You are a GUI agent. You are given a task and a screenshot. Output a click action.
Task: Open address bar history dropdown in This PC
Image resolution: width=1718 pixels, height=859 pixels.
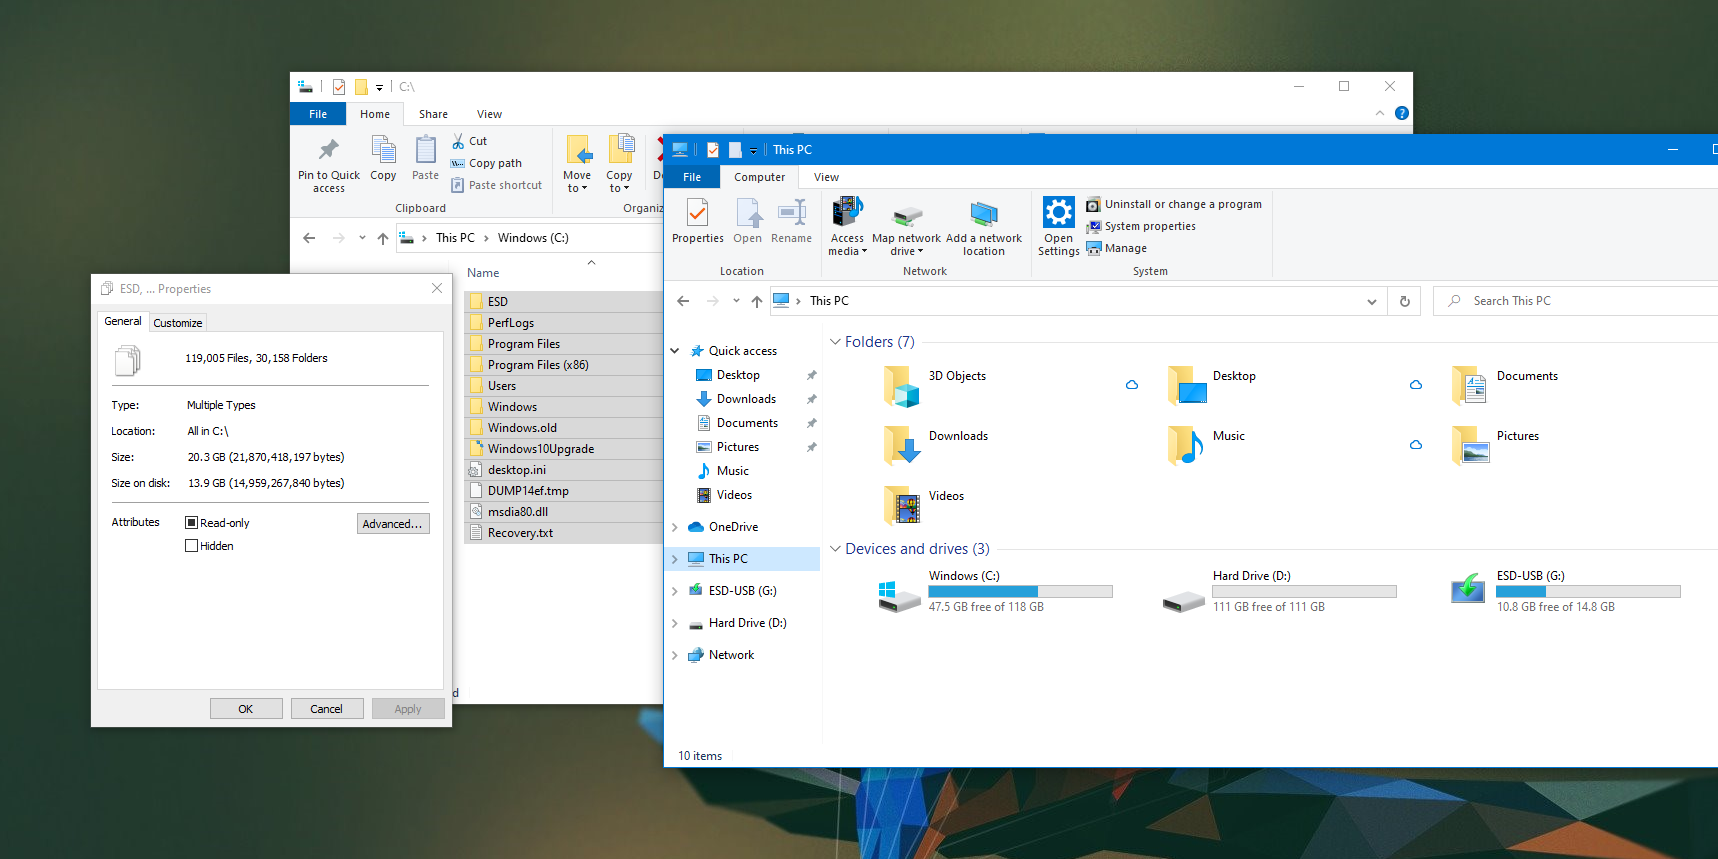[x=1372, y=301]
